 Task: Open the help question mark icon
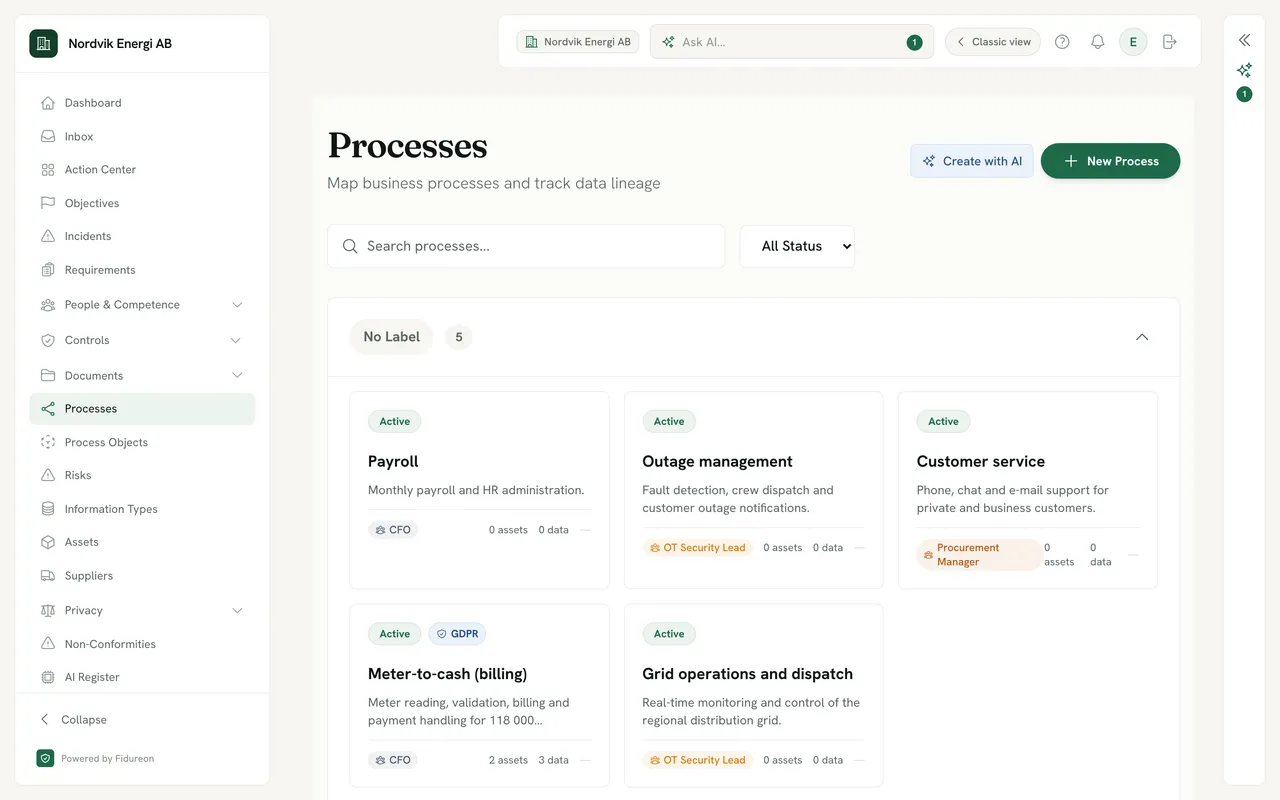(x=1062, y=42)
